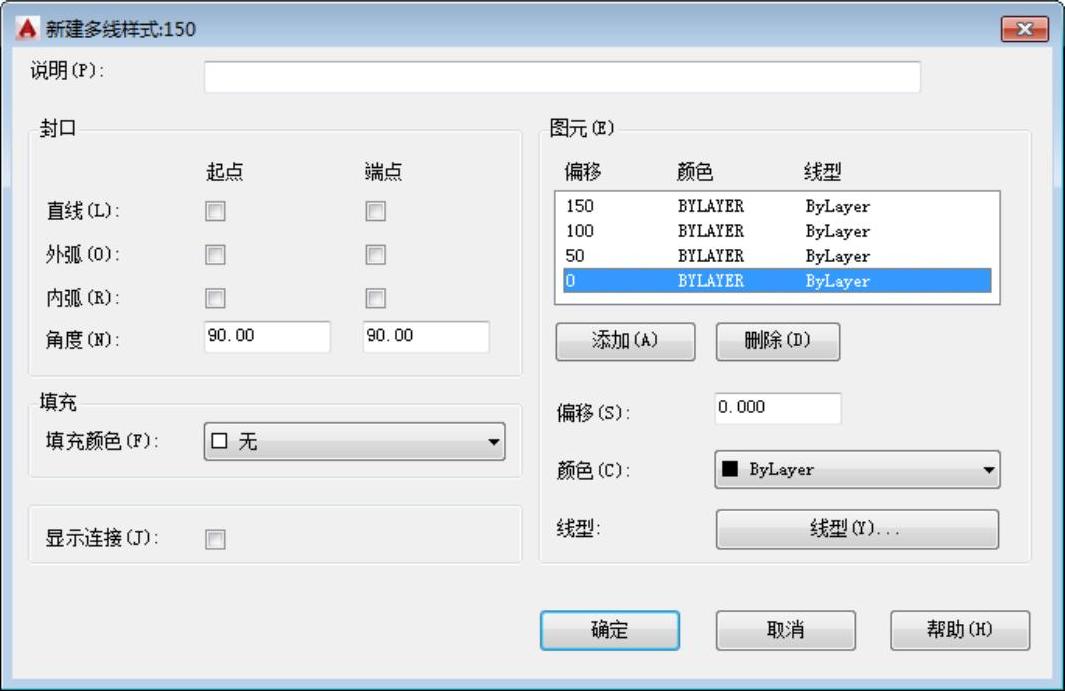
Task: Click the black ByLayer color swatch
Action: pyautogui.click(x=730, y=469)
